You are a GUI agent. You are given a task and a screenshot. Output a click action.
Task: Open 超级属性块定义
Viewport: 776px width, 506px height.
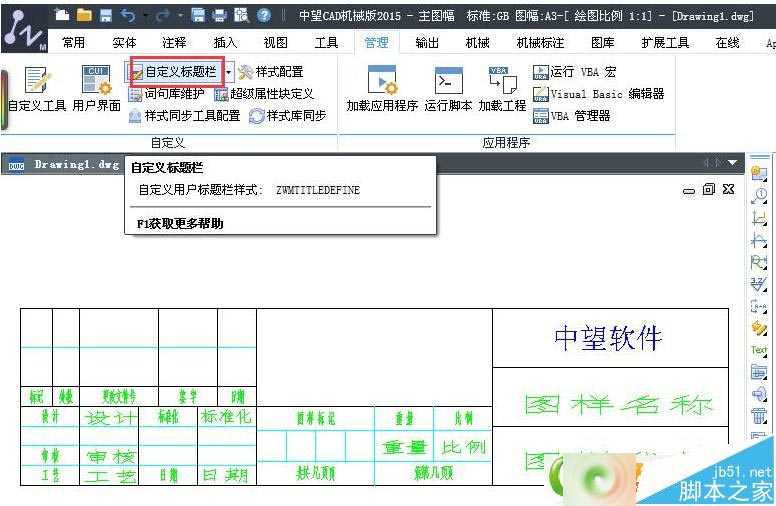(x=265, y=94)
